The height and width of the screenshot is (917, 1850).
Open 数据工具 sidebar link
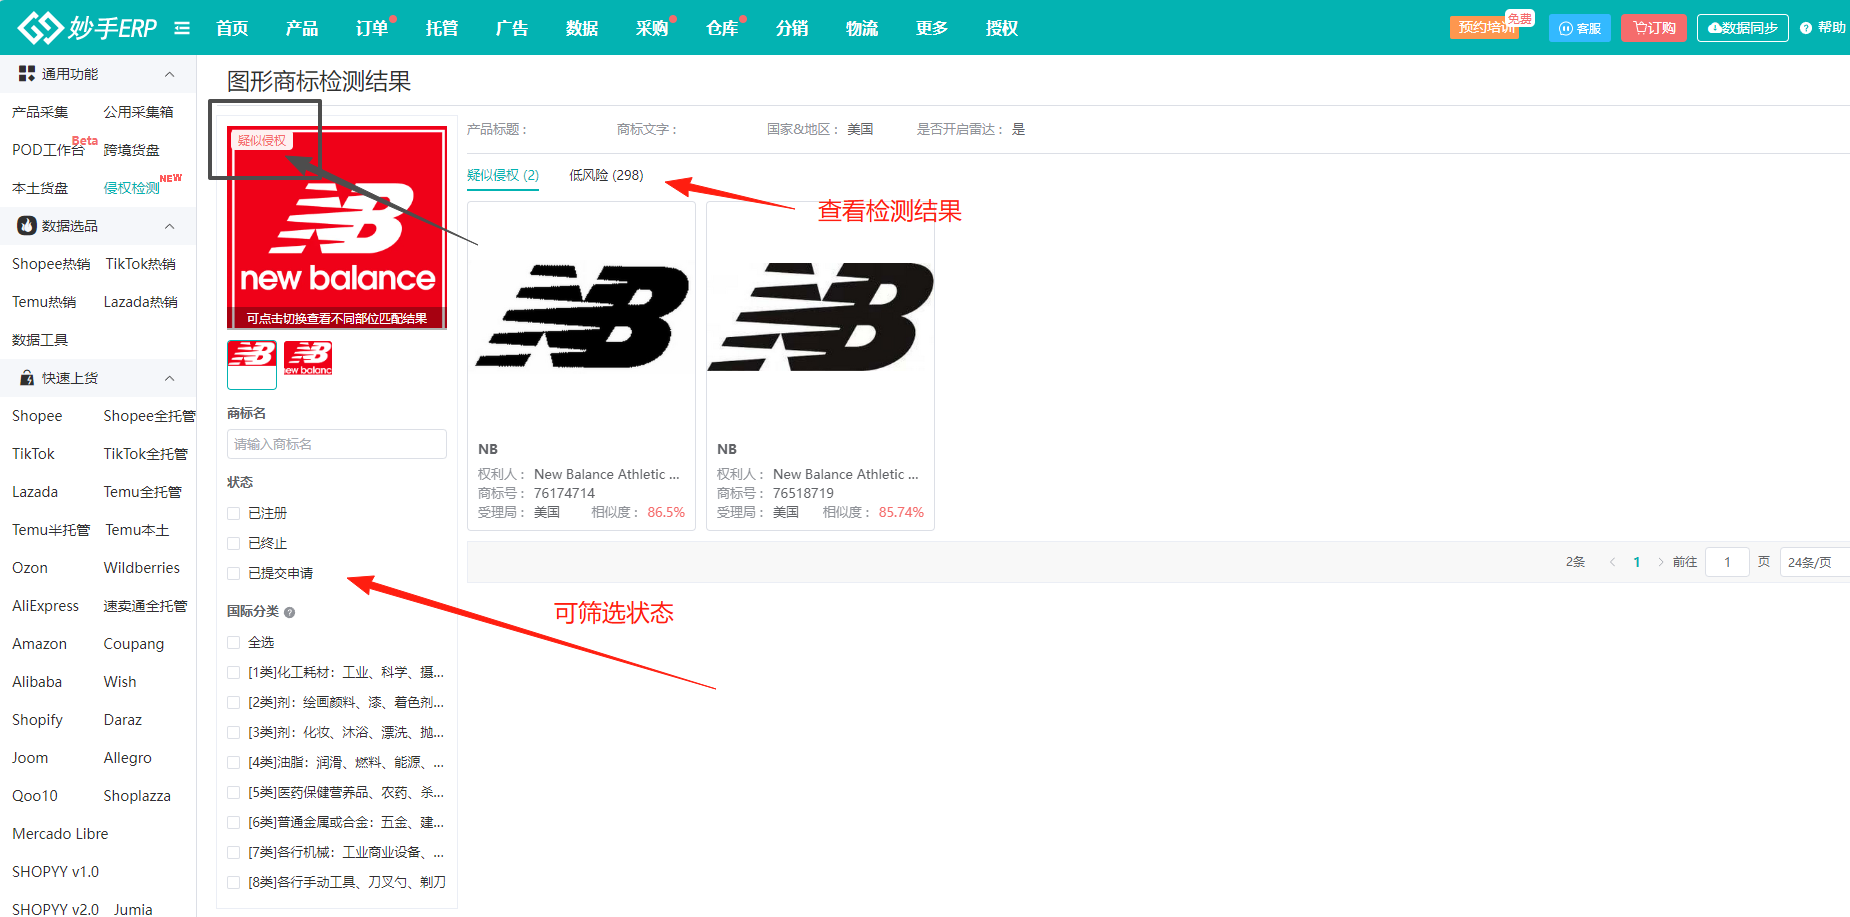[x=40, y=340]
